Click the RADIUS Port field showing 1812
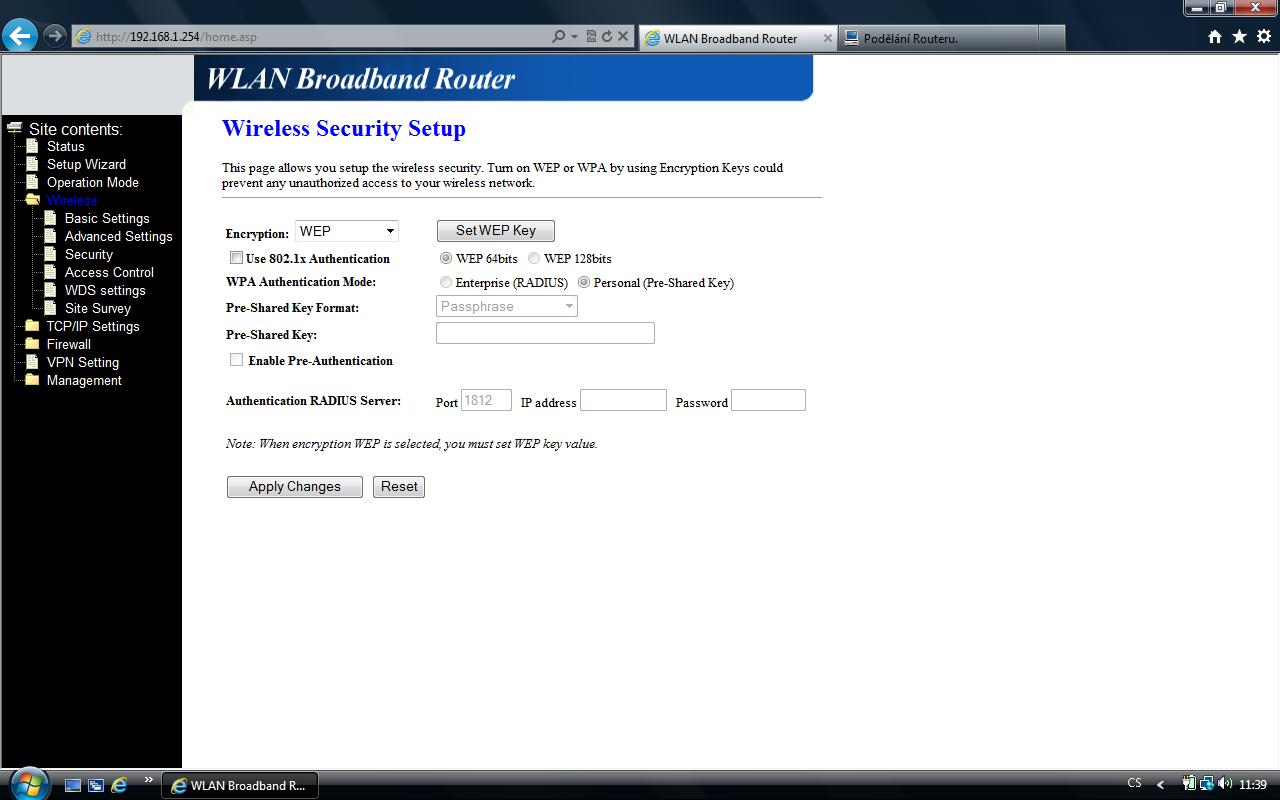 (486, 400)
